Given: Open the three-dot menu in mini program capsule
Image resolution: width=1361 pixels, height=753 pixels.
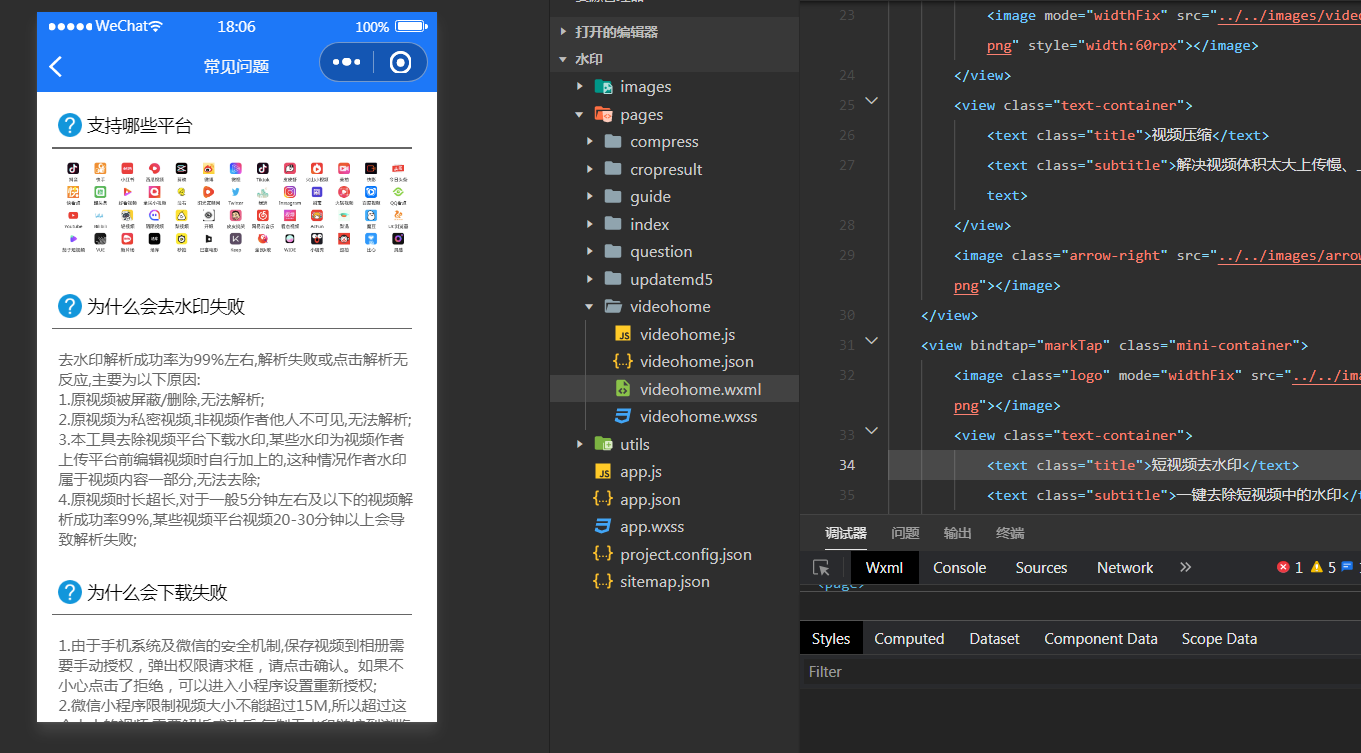Looking at the screenshot, I should (346, 62).
